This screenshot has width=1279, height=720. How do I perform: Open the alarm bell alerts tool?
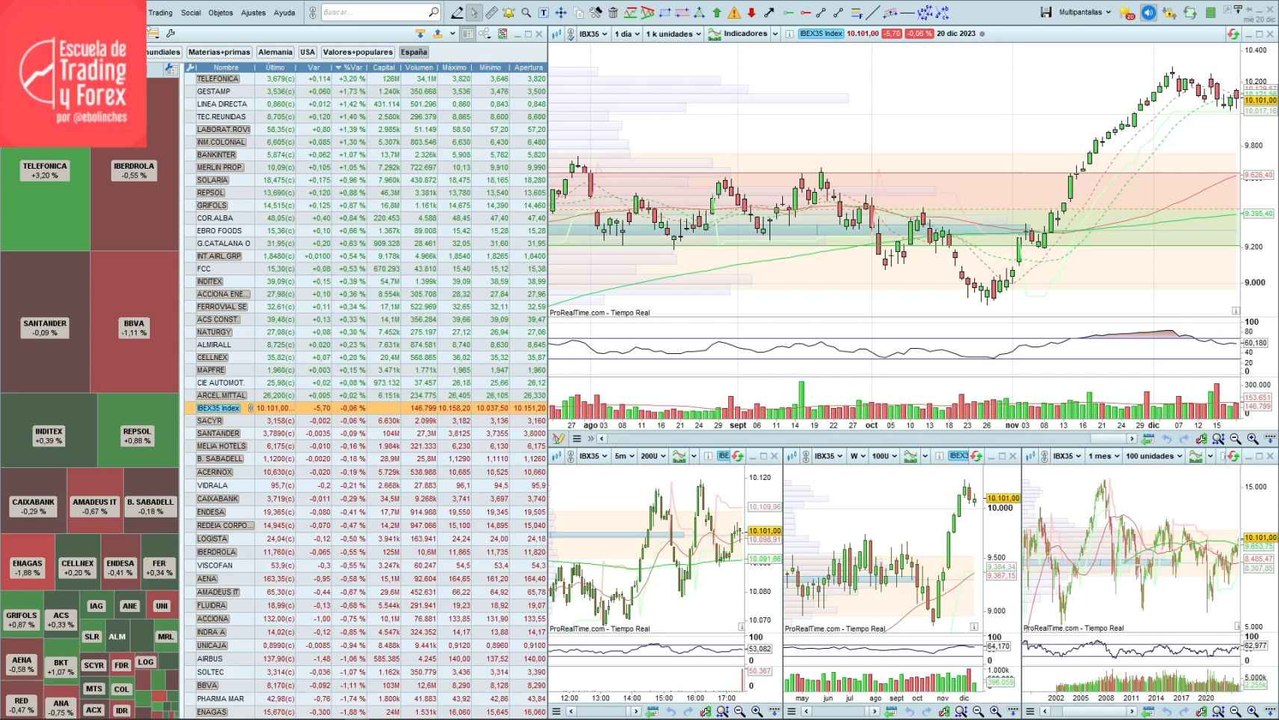point(508,13)
